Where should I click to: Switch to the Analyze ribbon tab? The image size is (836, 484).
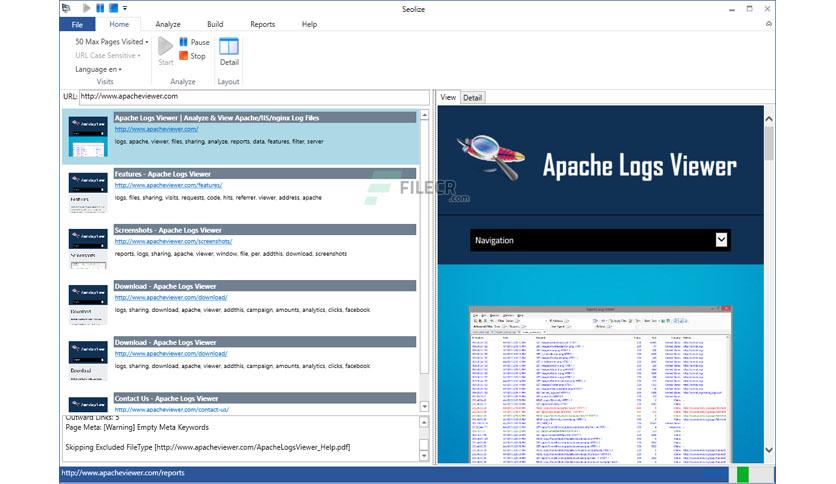click(168, 25)
